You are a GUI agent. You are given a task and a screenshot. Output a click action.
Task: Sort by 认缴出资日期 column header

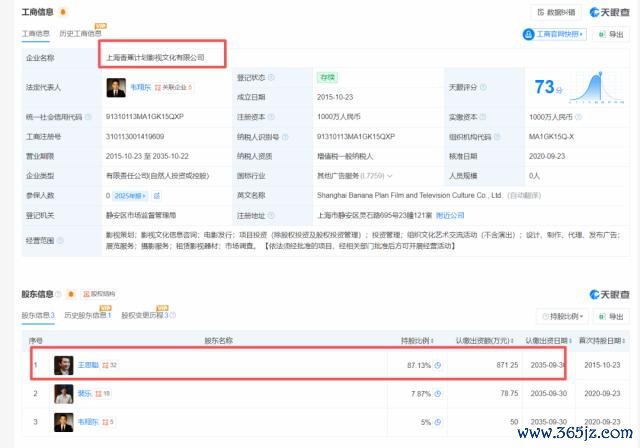[x=548, y=340]
